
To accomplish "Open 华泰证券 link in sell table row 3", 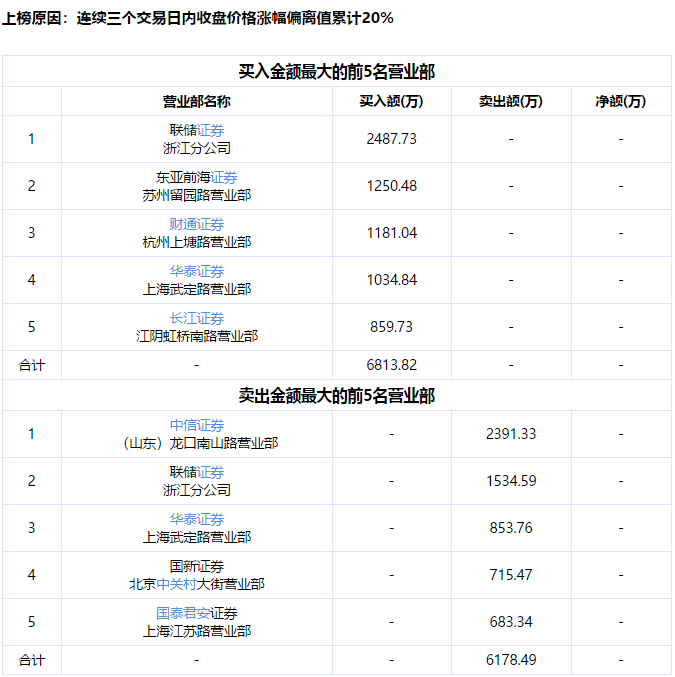I will (197, 519).
